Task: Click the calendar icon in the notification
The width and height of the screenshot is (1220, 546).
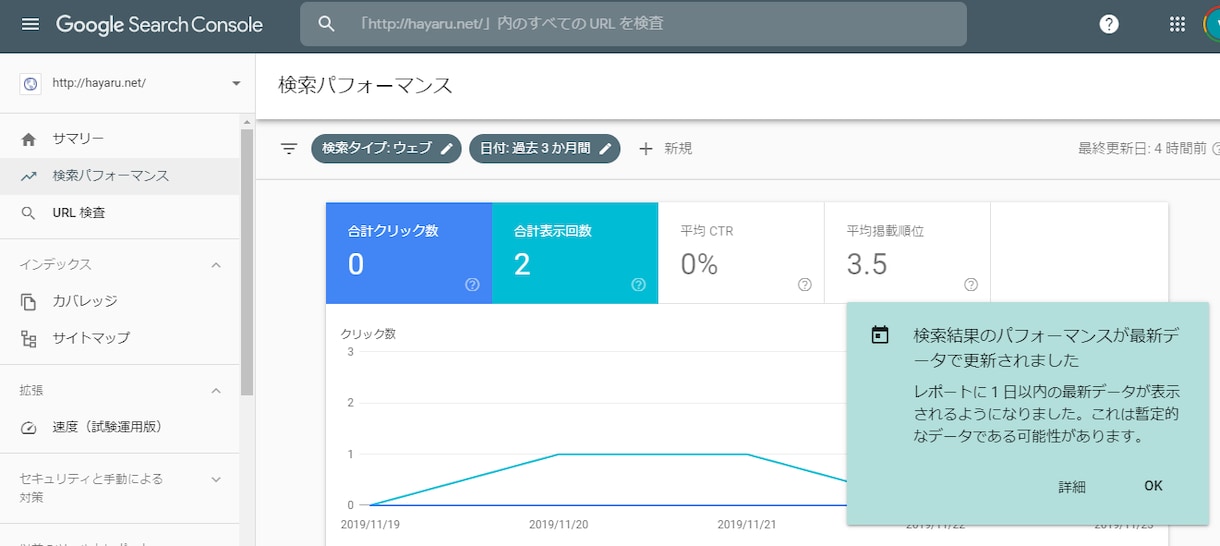Action: 880,335
